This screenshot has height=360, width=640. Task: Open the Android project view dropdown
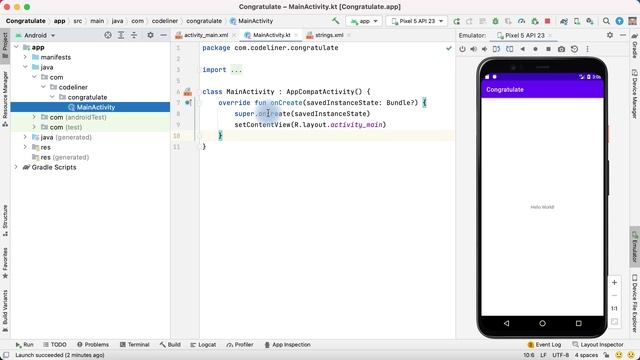[x=35, y=36]
